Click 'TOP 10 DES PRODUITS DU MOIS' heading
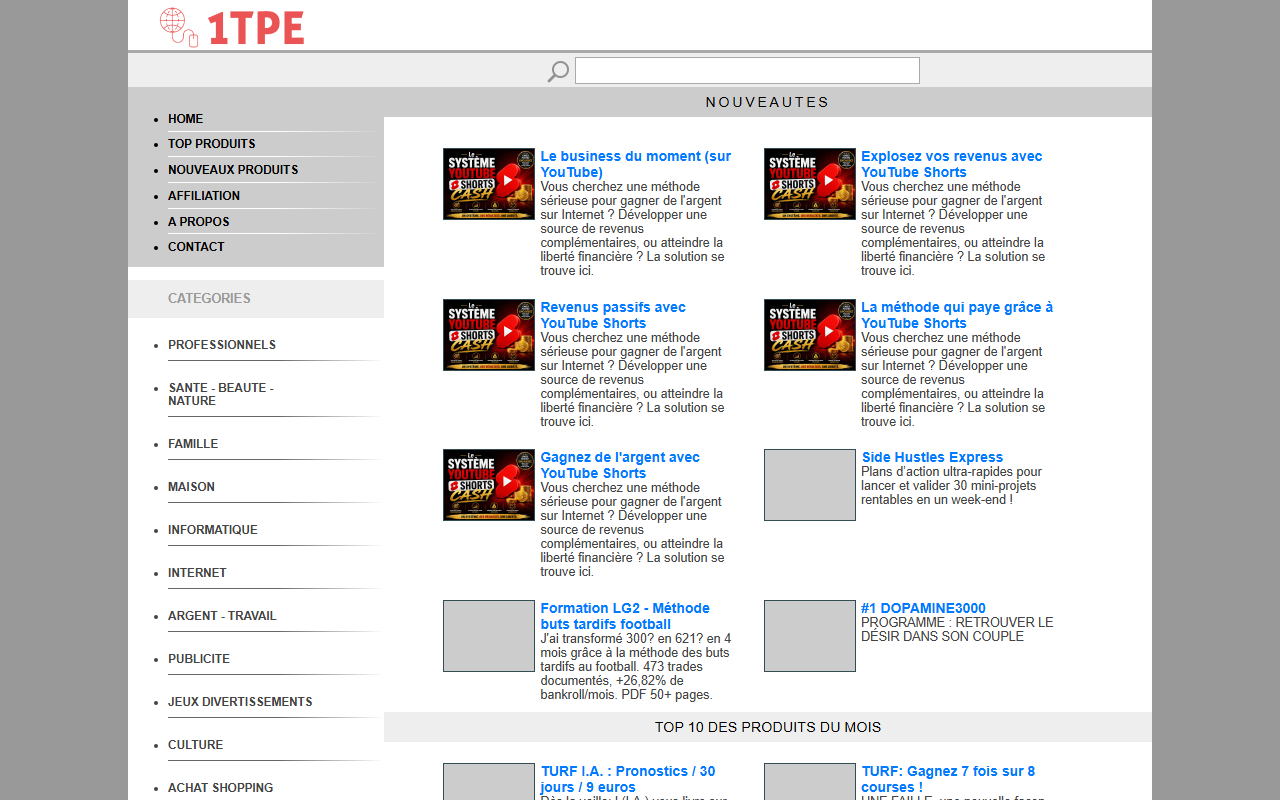1280x800 pixels. (768, 727)
